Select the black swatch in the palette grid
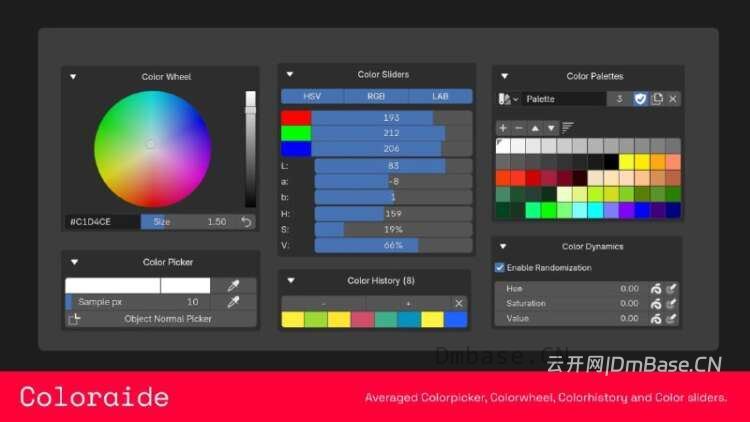 [x=611, y=162]
